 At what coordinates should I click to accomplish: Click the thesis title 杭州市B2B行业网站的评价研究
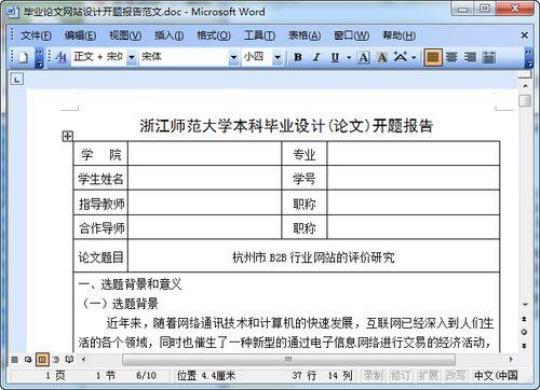point(313,257)
